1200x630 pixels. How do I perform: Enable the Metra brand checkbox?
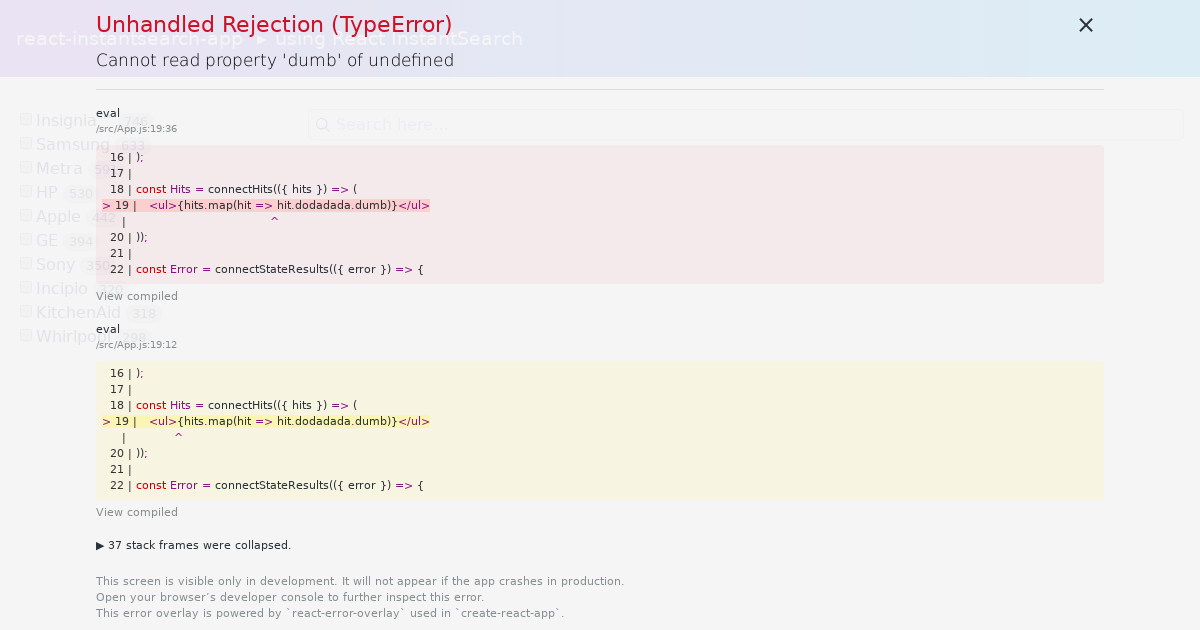pyautogui.click(x=25, y=166)
